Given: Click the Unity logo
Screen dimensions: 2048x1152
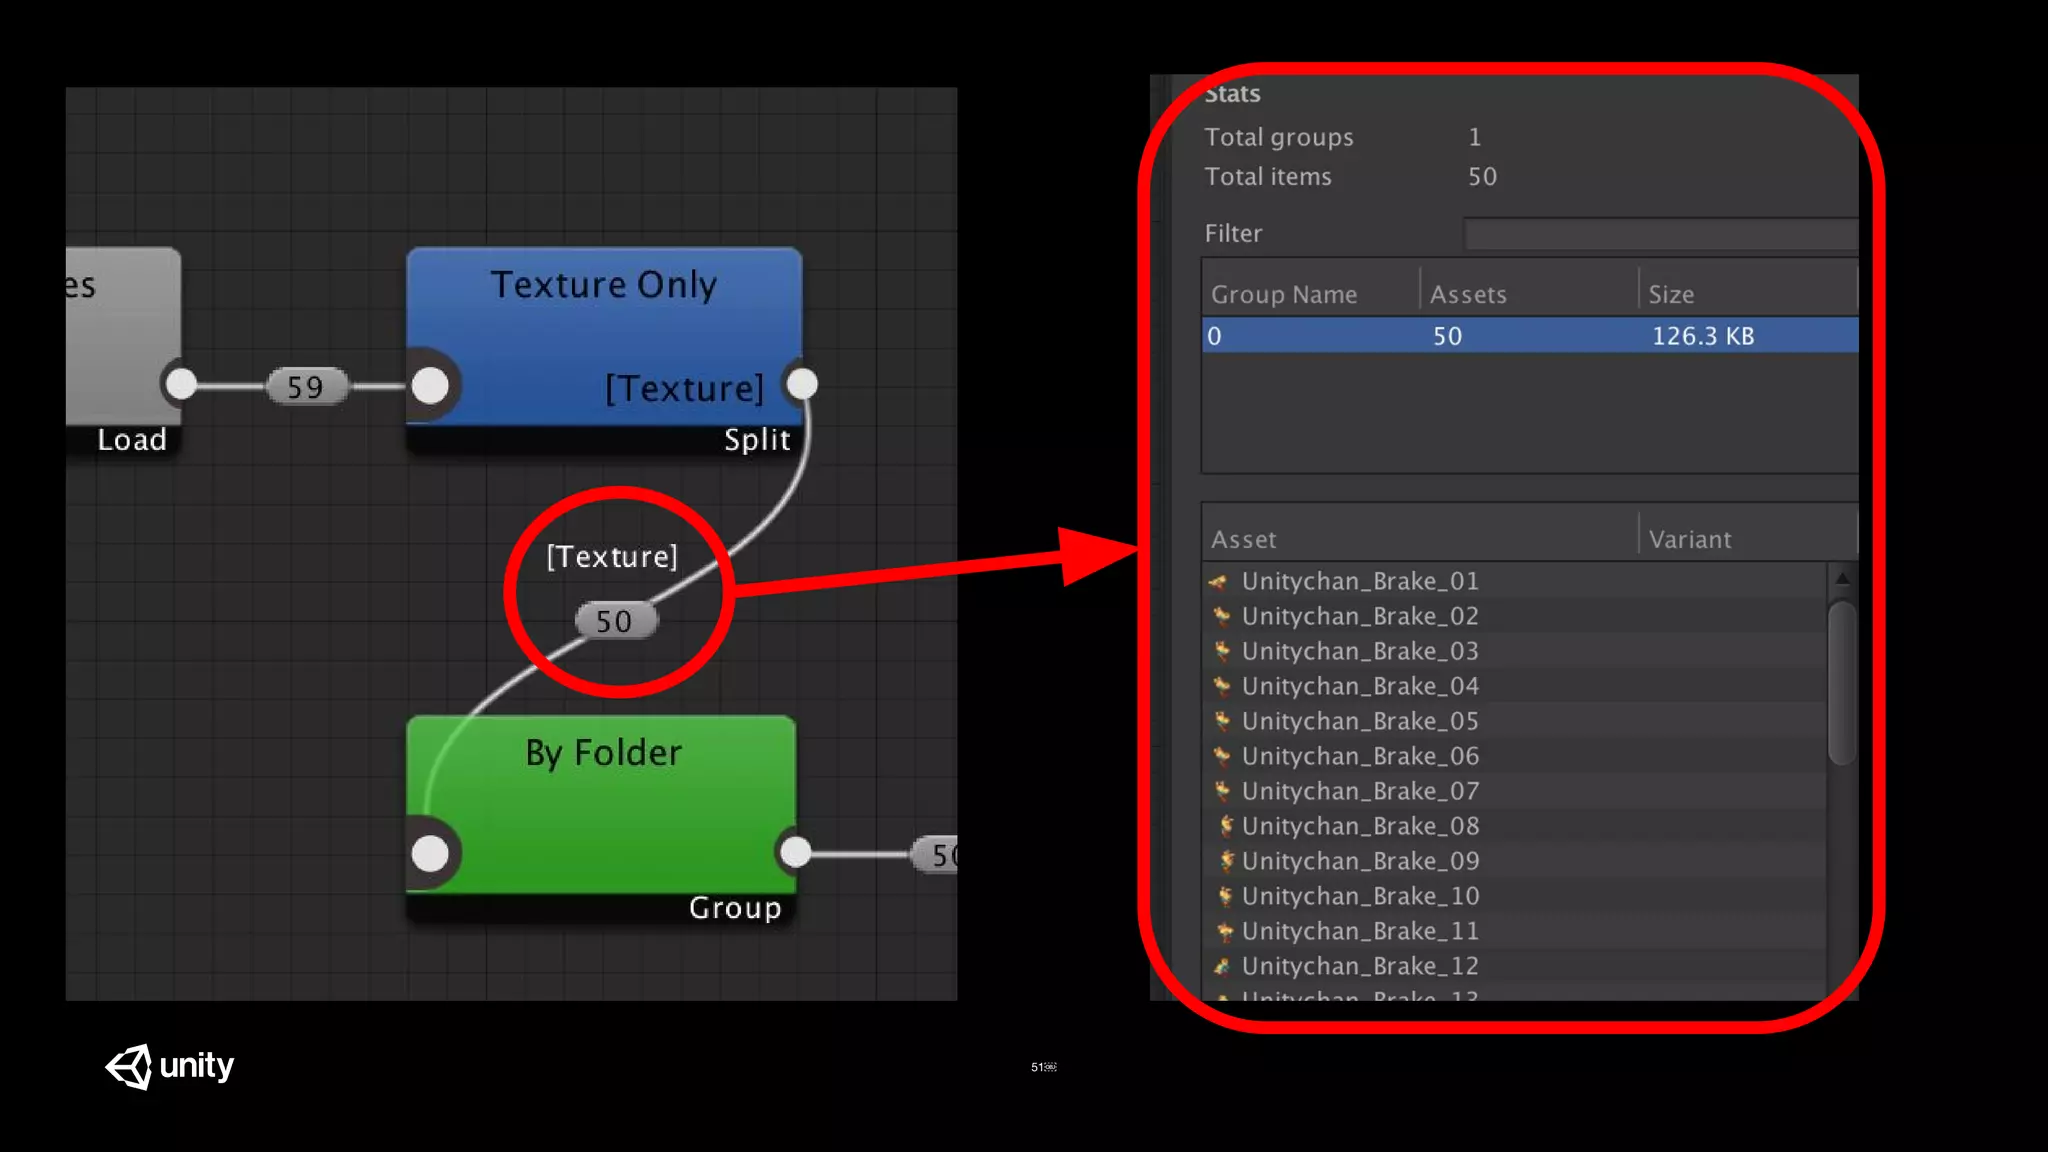Looking at the screenshot, I should [x=170, y=1066].
